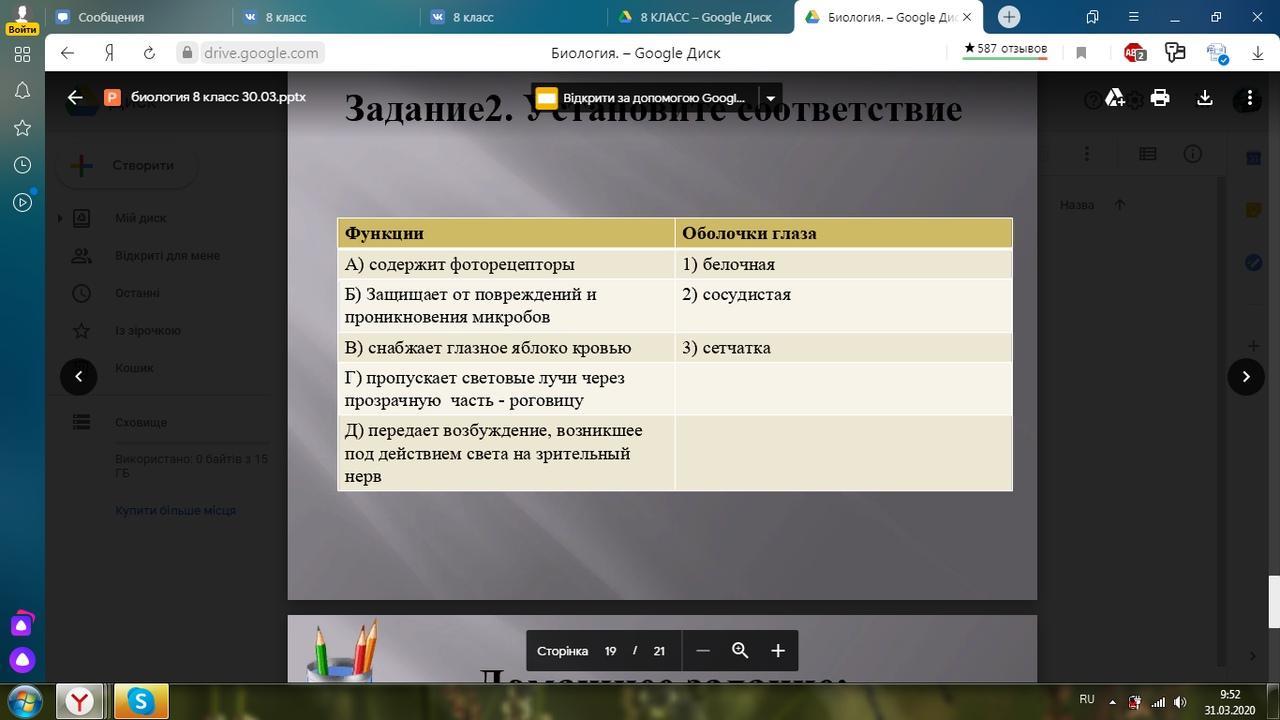Viewport: 1280px width, 720px height.
Task: Click the Купити більше місця link
Action: click(x=175, y=510)
